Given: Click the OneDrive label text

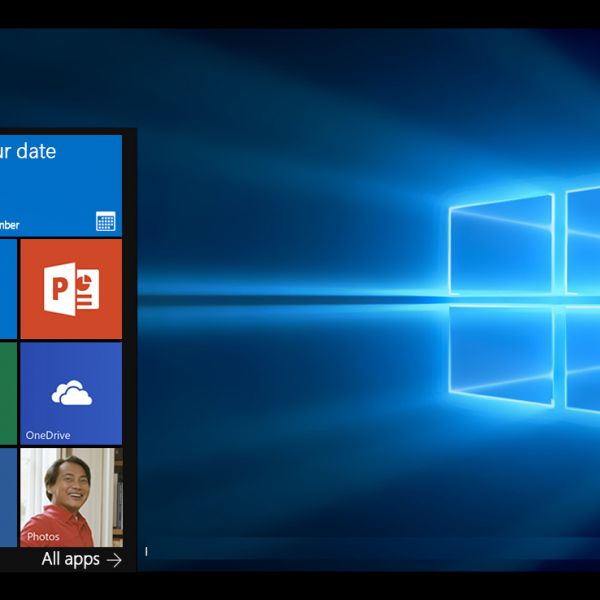Looking at the screenshot, I should (48, 435).
